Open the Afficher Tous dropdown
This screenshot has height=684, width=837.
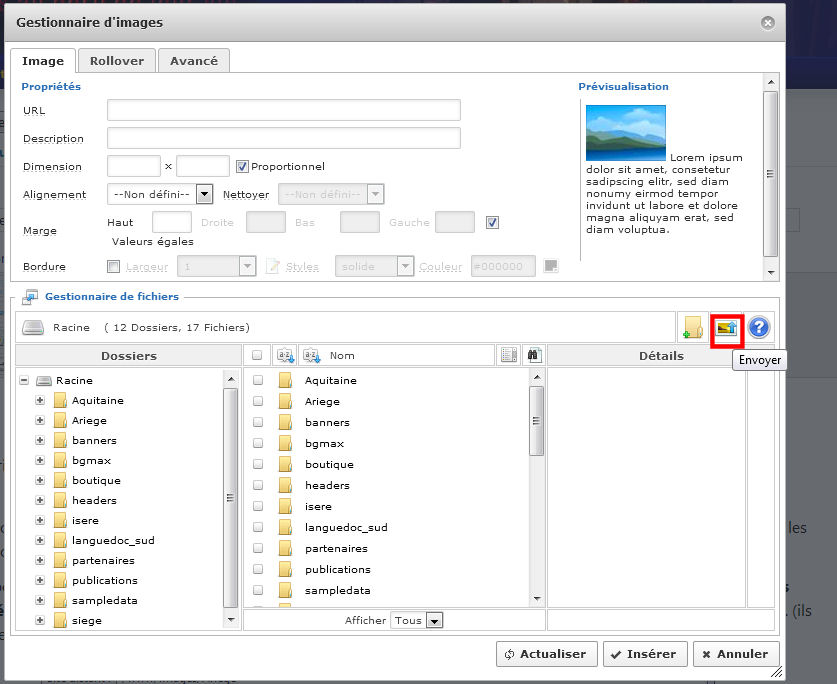(x=417, y=620)
